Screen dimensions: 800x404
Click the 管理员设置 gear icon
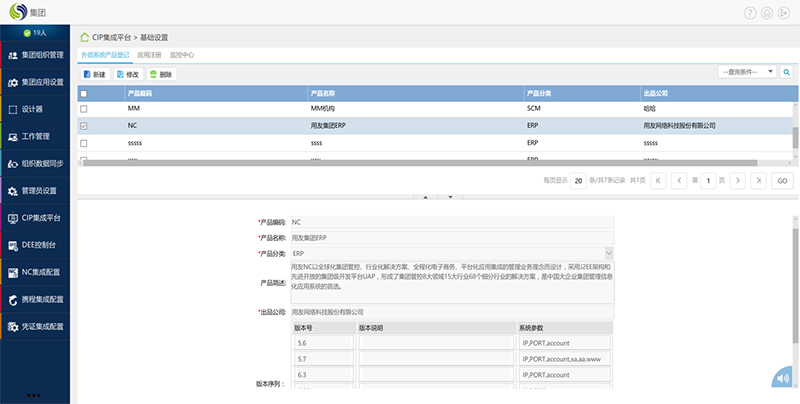point(13,191)
